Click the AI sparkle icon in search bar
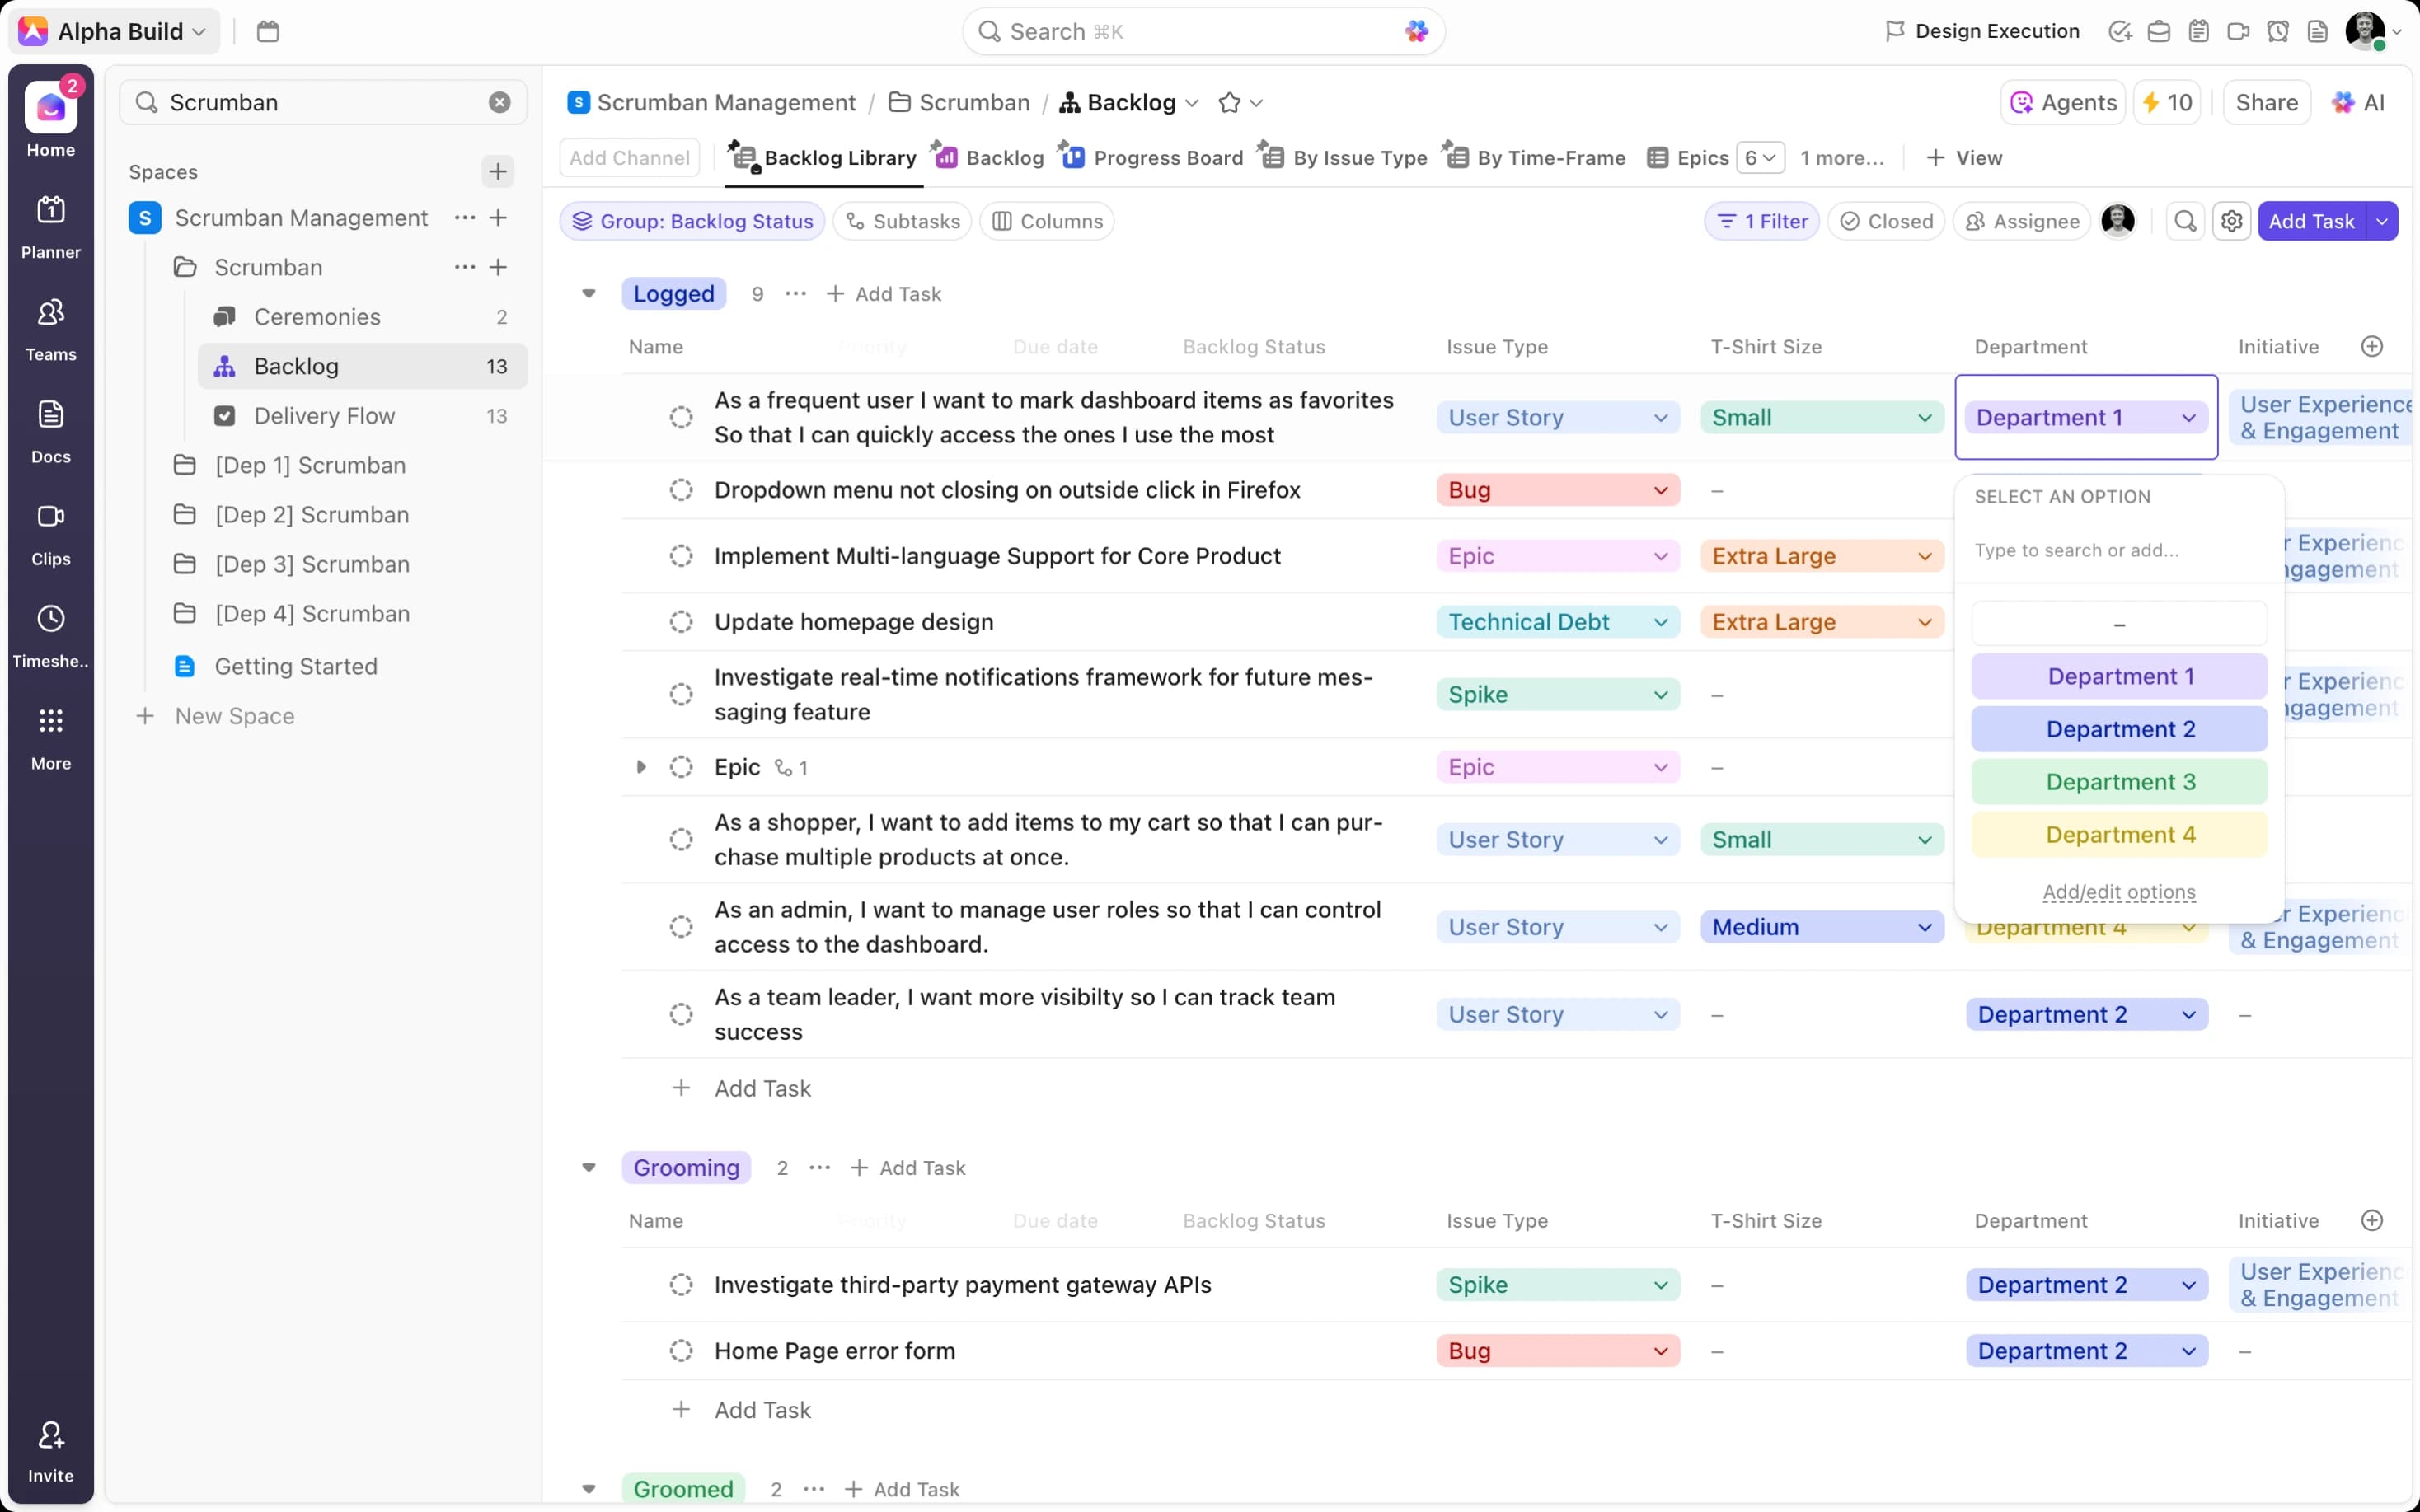This screenshot has width=2420, height=1512. coord(1416,31)
